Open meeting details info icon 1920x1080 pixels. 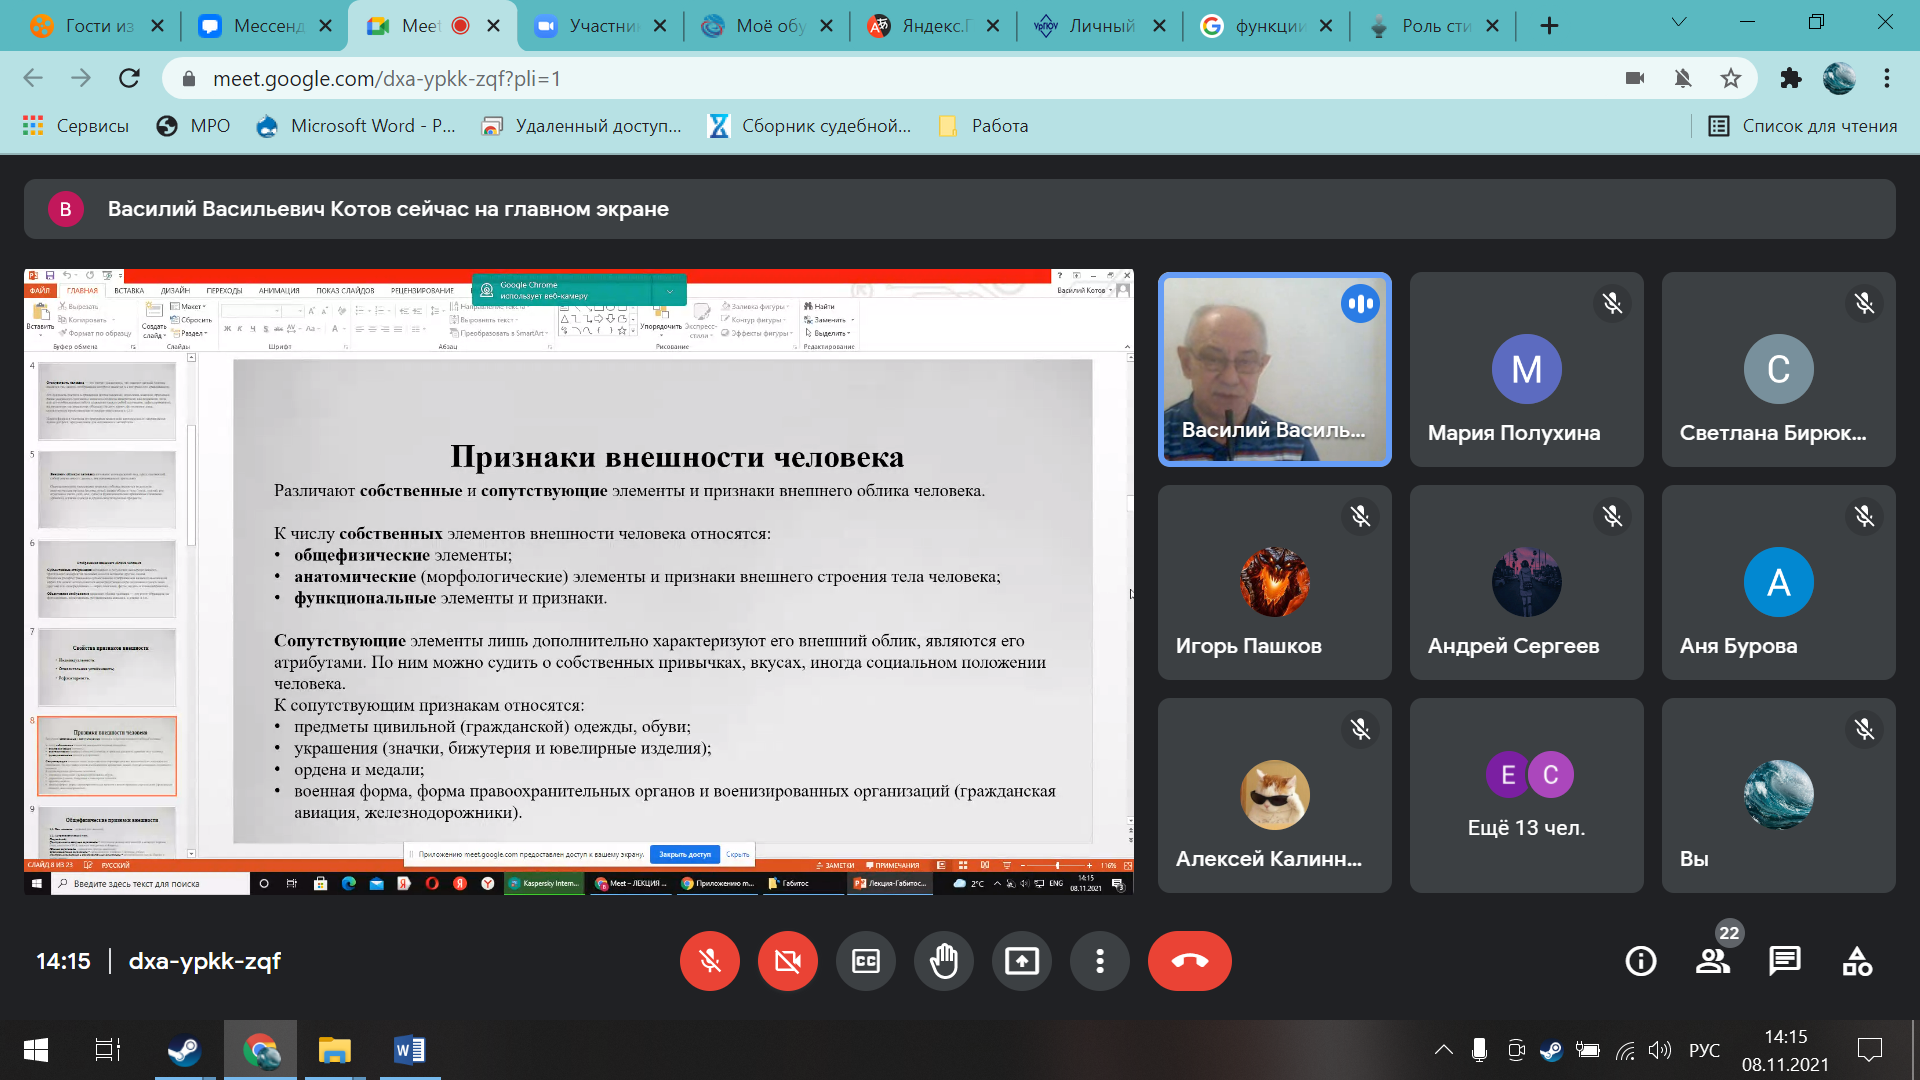point(1641,961)
